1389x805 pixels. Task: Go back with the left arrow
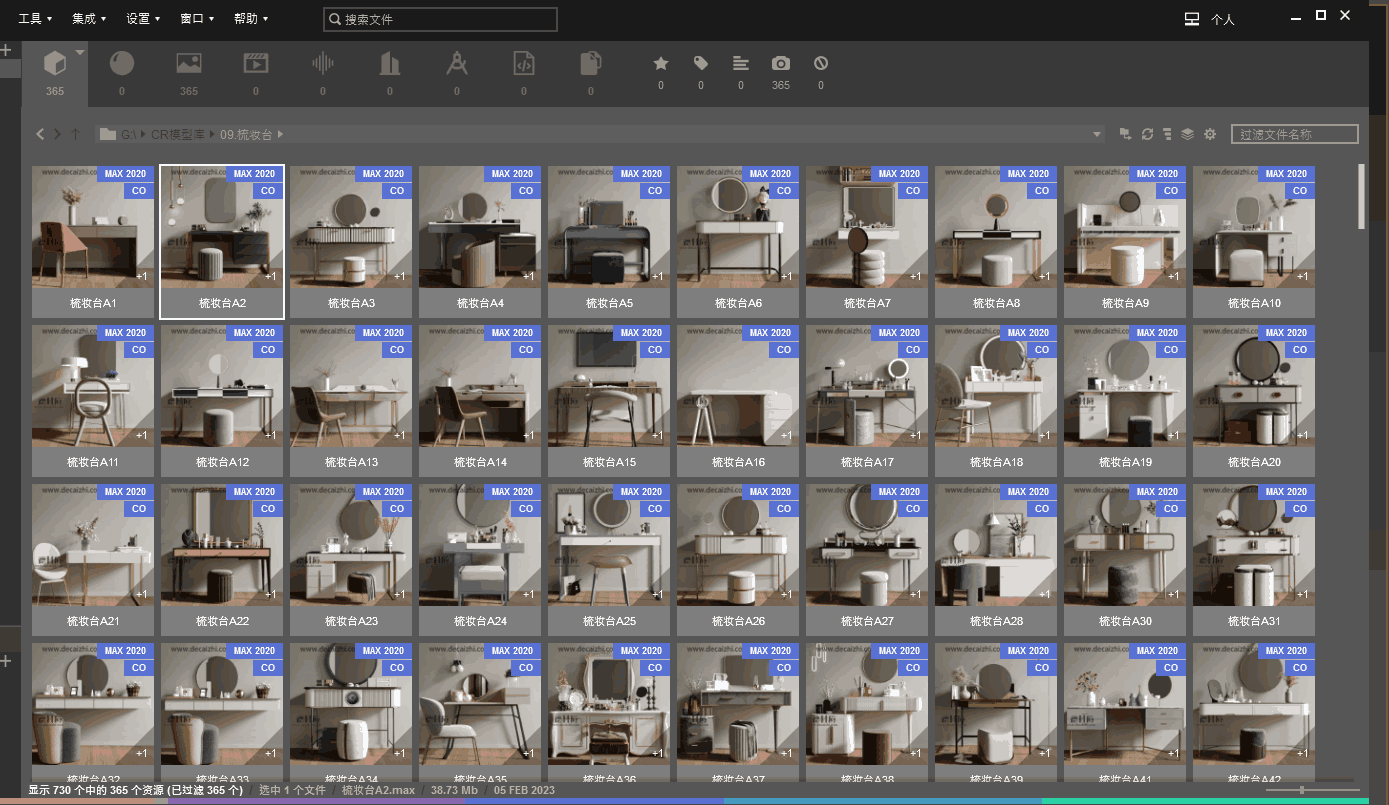(40, 134)
